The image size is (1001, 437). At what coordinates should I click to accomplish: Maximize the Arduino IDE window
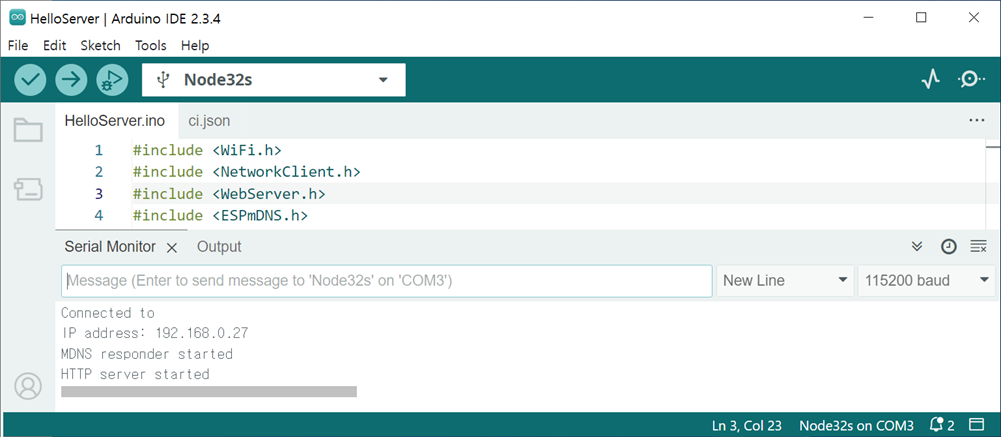(921, 18)
